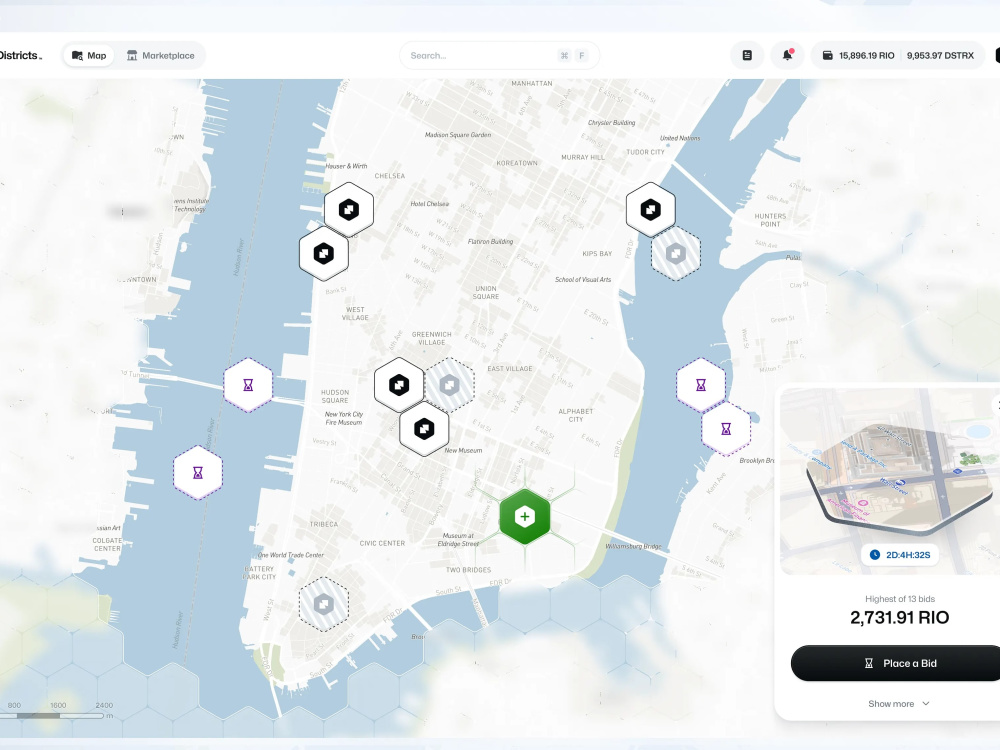
Task: Click the One World Trade Center label
Action: point(291,555)
